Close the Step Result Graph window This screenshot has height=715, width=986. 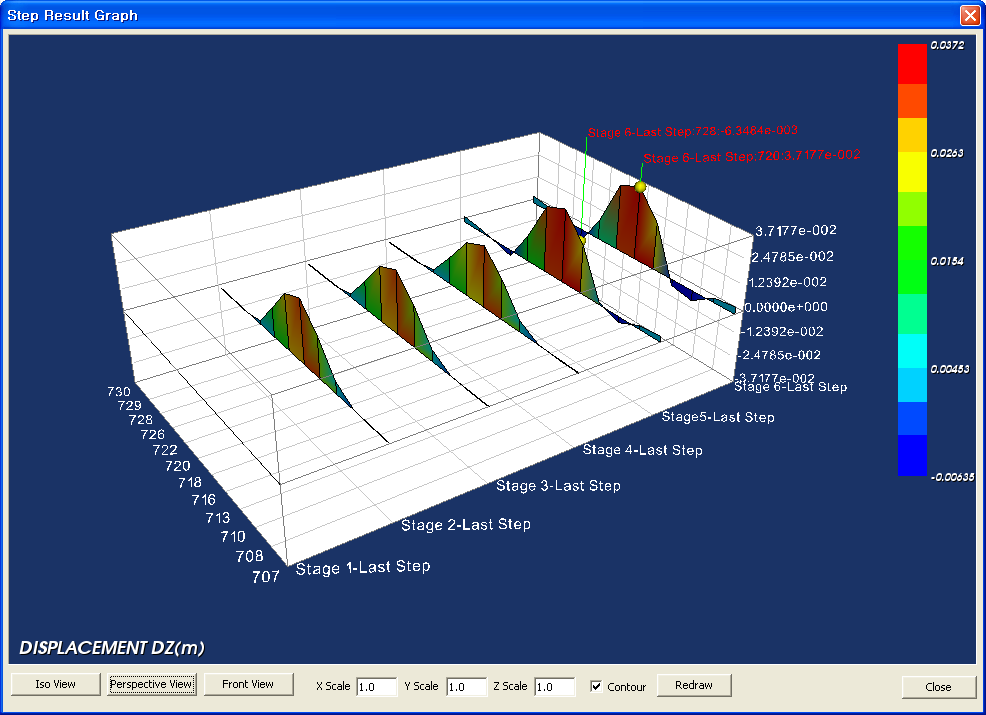(968, 16)
